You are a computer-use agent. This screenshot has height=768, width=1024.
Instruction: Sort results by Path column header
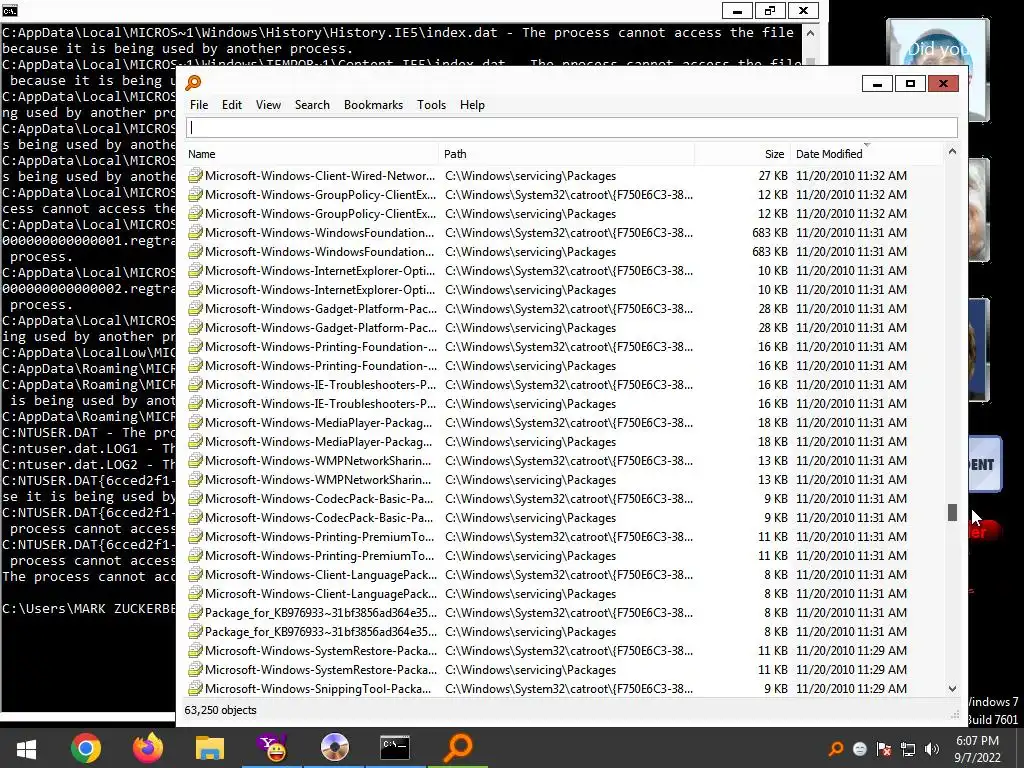[566, 154]
